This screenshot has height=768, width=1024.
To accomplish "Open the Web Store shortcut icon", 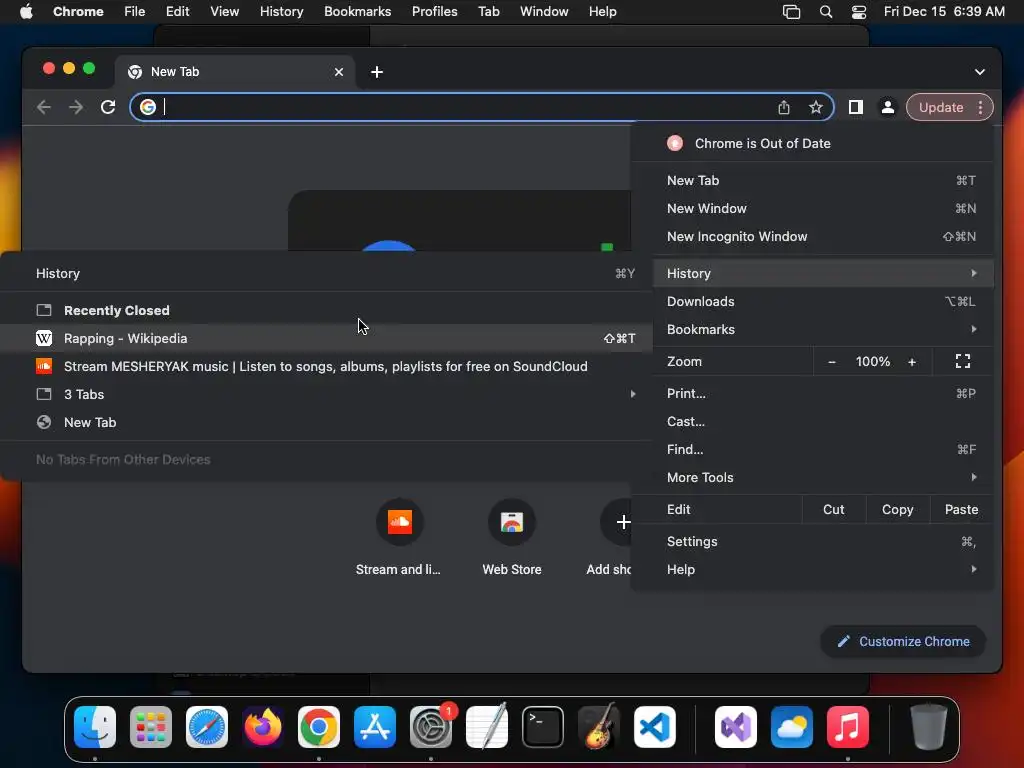I will [x=512, y=522].
